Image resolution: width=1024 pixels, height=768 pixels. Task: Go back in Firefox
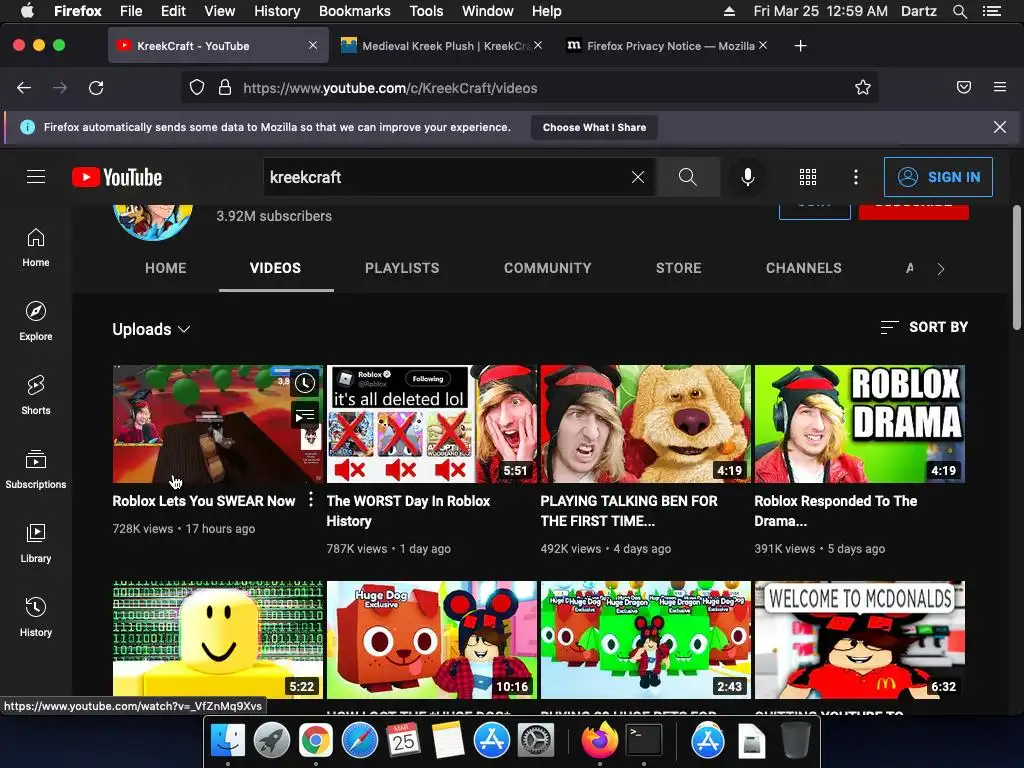pos(24,88)
